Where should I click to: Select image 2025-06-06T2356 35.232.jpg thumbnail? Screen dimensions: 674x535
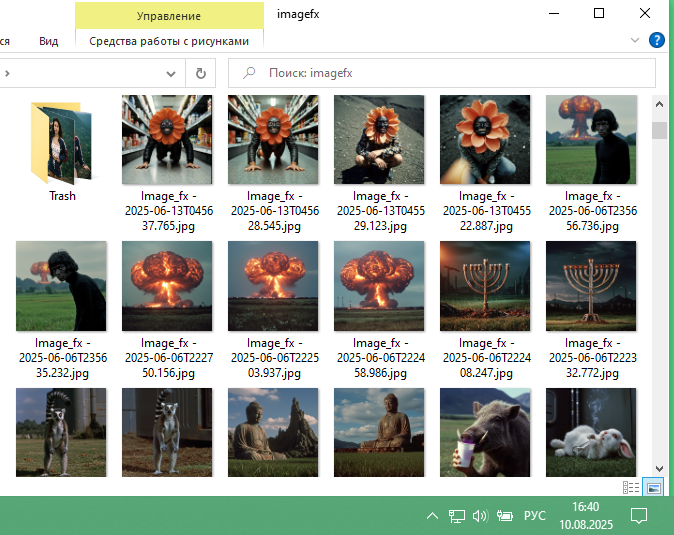[x=61, y=286]
